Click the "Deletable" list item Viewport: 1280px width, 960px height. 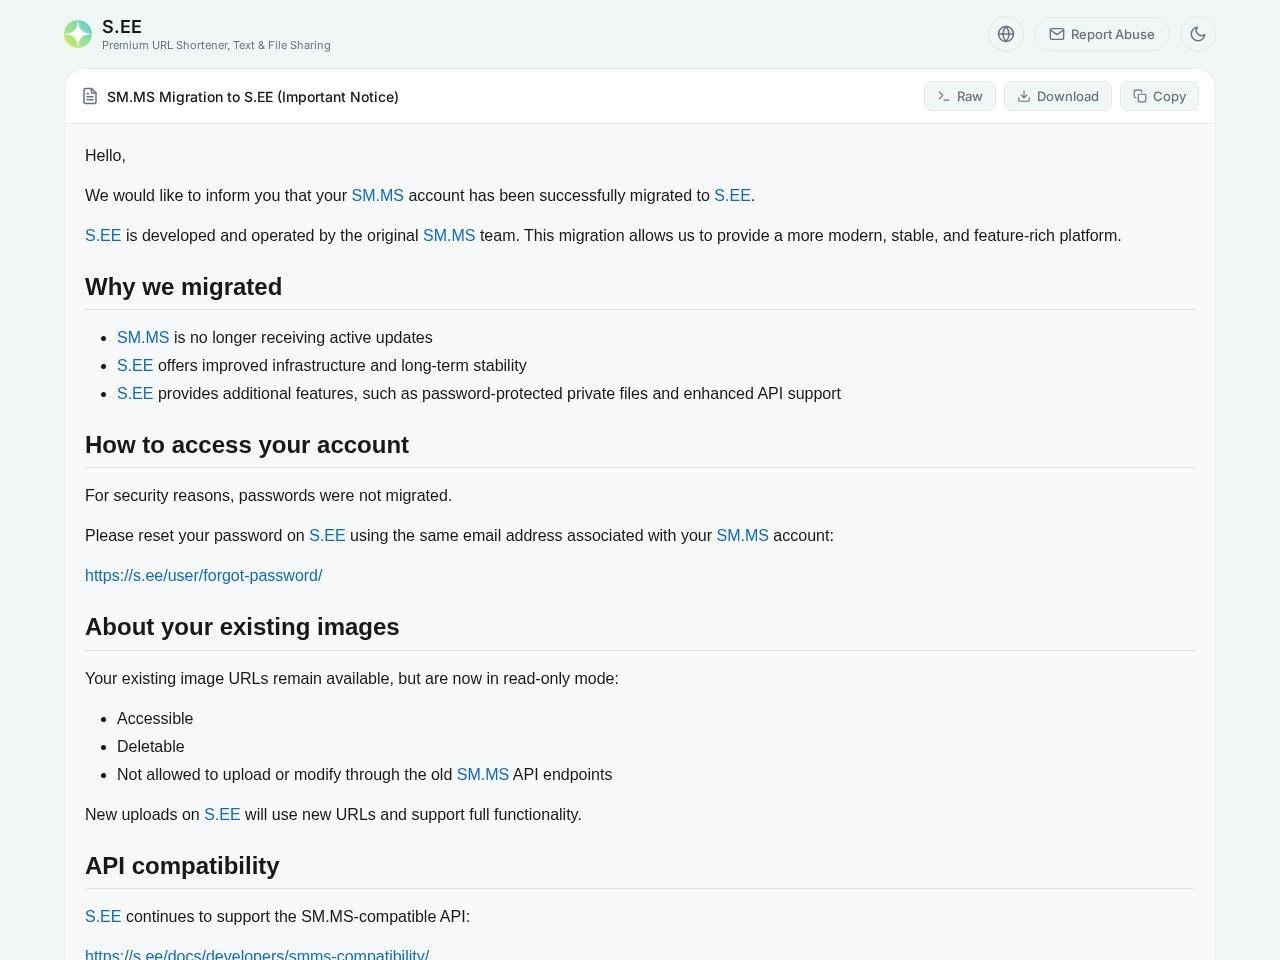(x=151, y=747)
